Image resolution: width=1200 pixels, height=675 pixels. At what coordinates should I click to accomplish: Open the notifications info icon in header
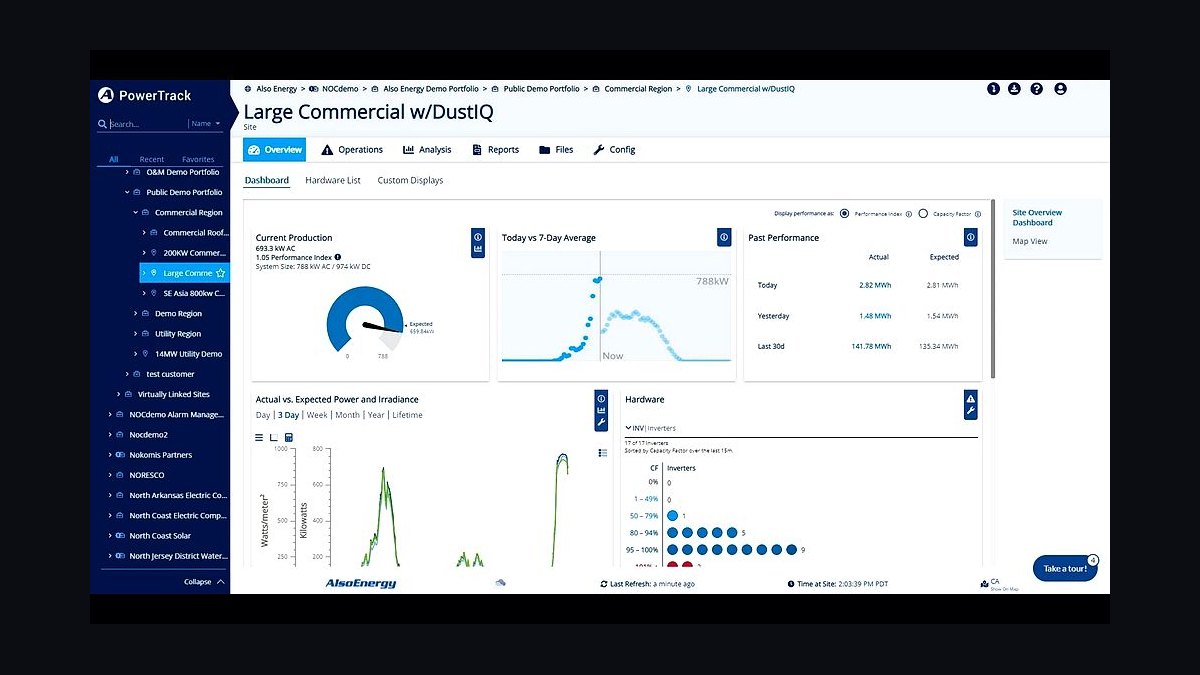pos(993,89)
